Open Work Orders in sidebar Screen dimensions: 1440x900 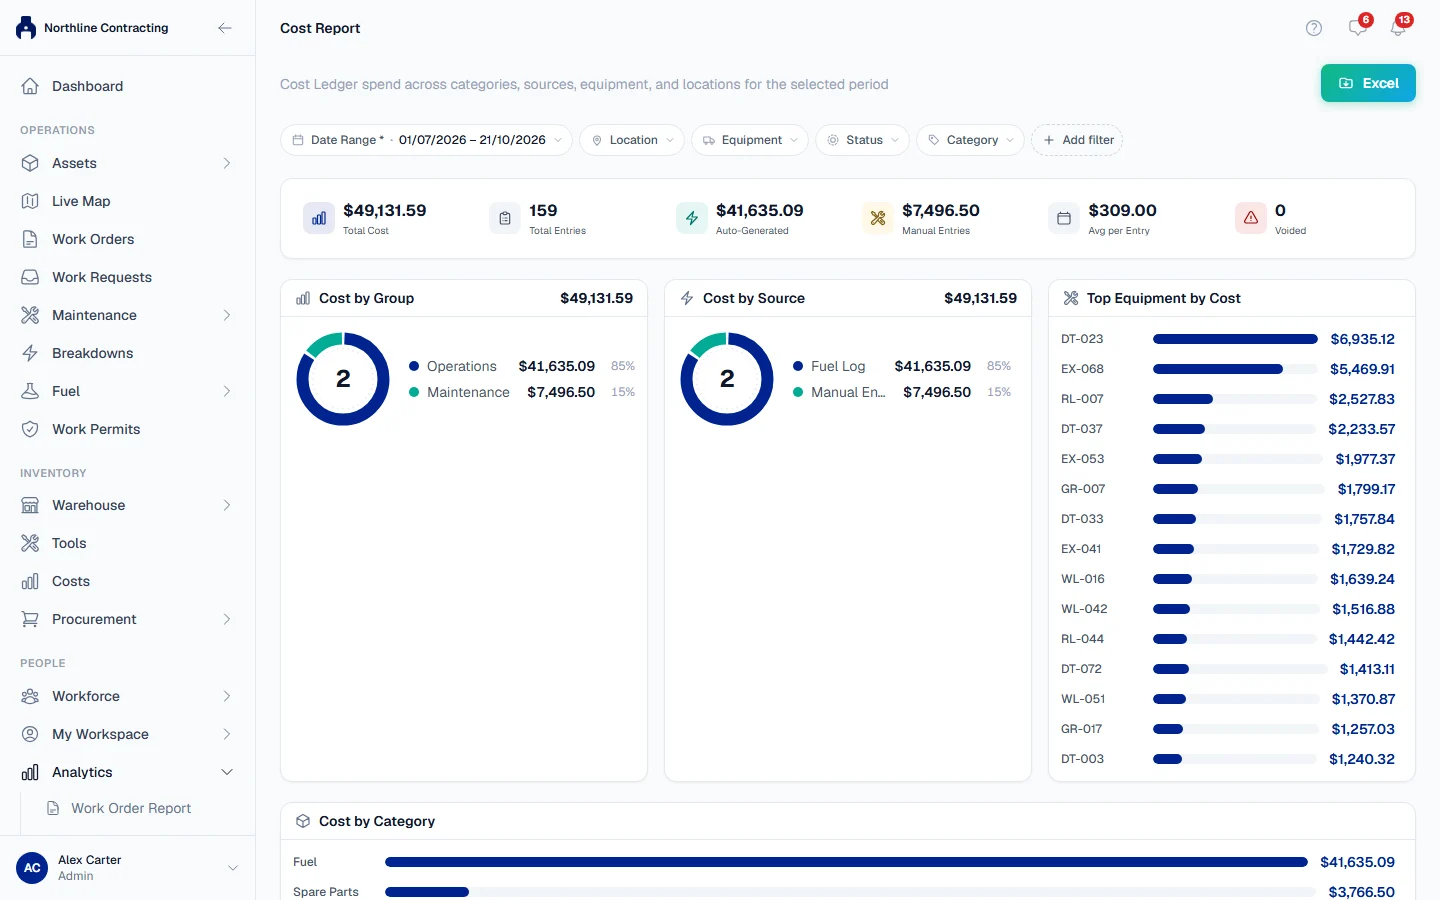point(127,239)
